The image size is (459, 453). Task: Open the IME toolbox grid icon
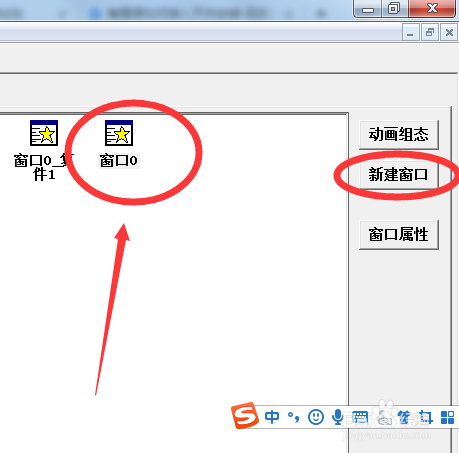(447, 417)
